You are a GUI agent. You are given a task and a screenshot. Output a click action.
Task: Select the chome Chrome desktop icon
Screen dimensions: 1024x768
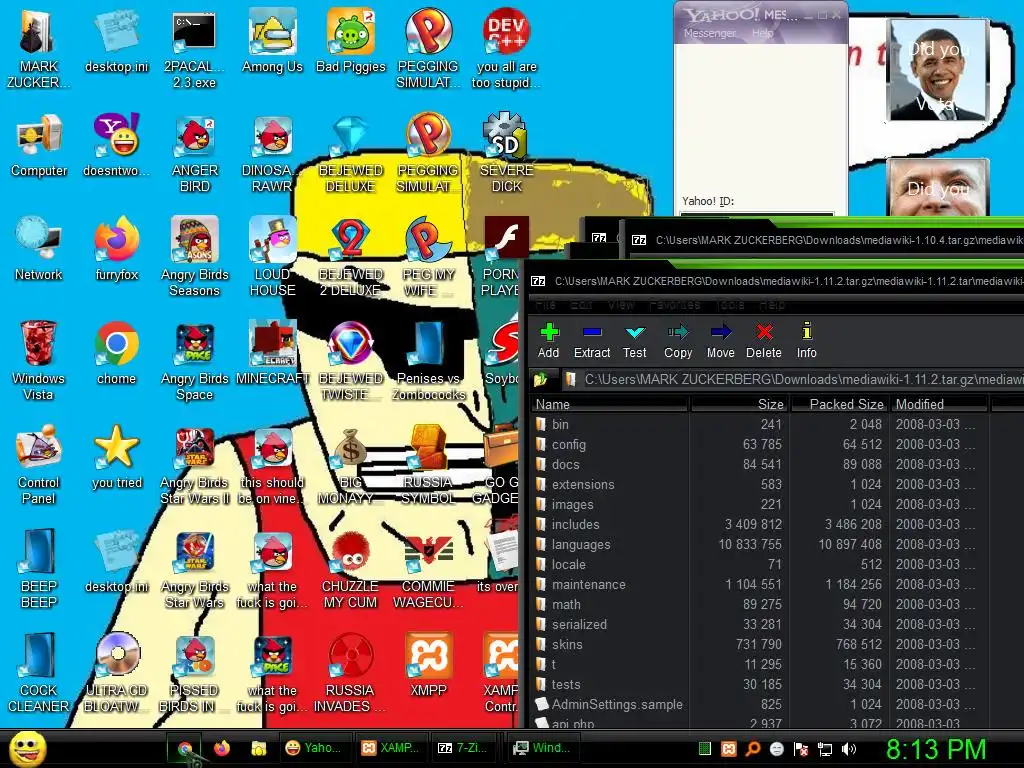[117, 353]
